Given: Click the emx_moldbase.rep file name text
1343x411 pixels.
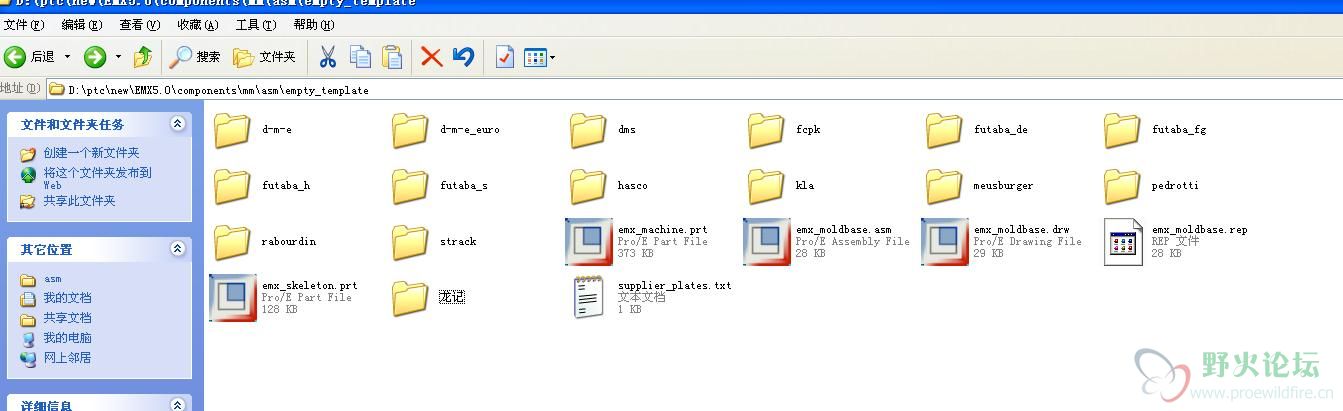Looking at the screenshot, I should [x=1200, y=230].
